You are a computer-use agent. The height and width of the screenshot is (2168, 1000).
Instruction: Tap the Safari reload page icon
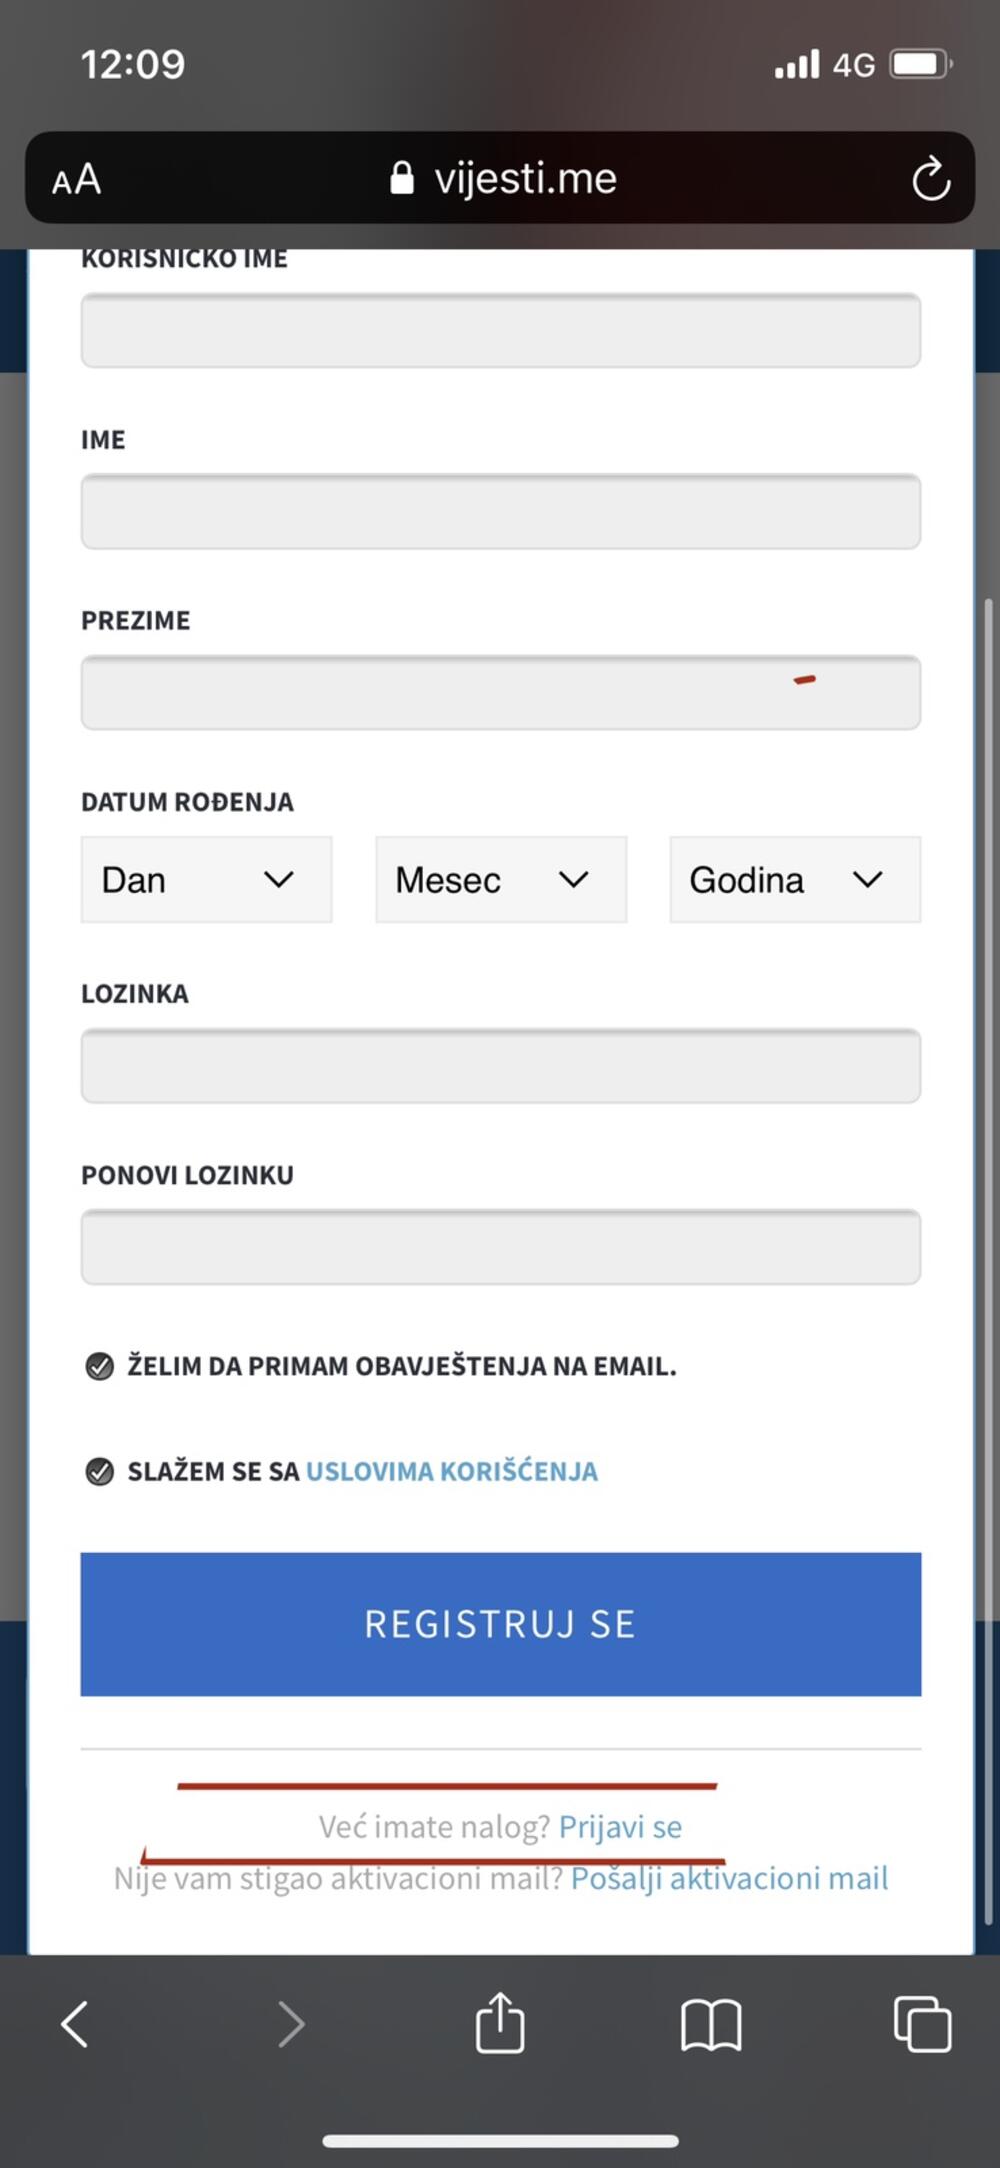(930, 179)
